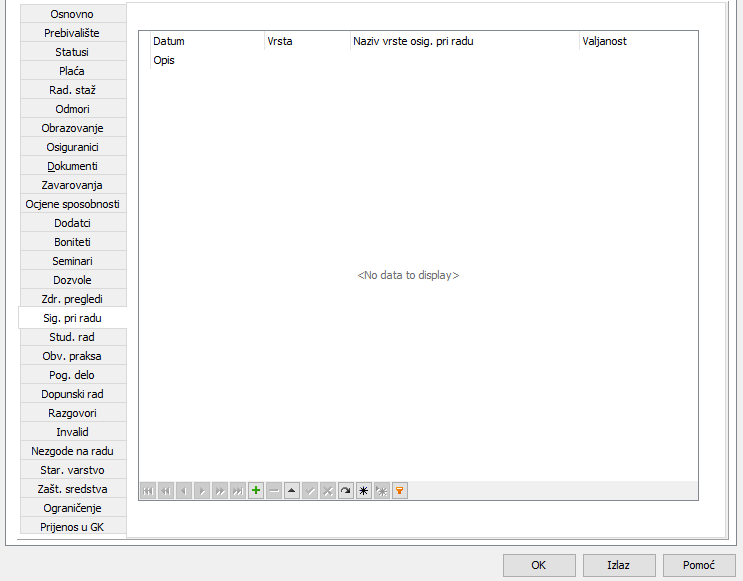Screen dimensions: 743x581
Task: Click the green plus add record icon
Action: pos(256,491)
